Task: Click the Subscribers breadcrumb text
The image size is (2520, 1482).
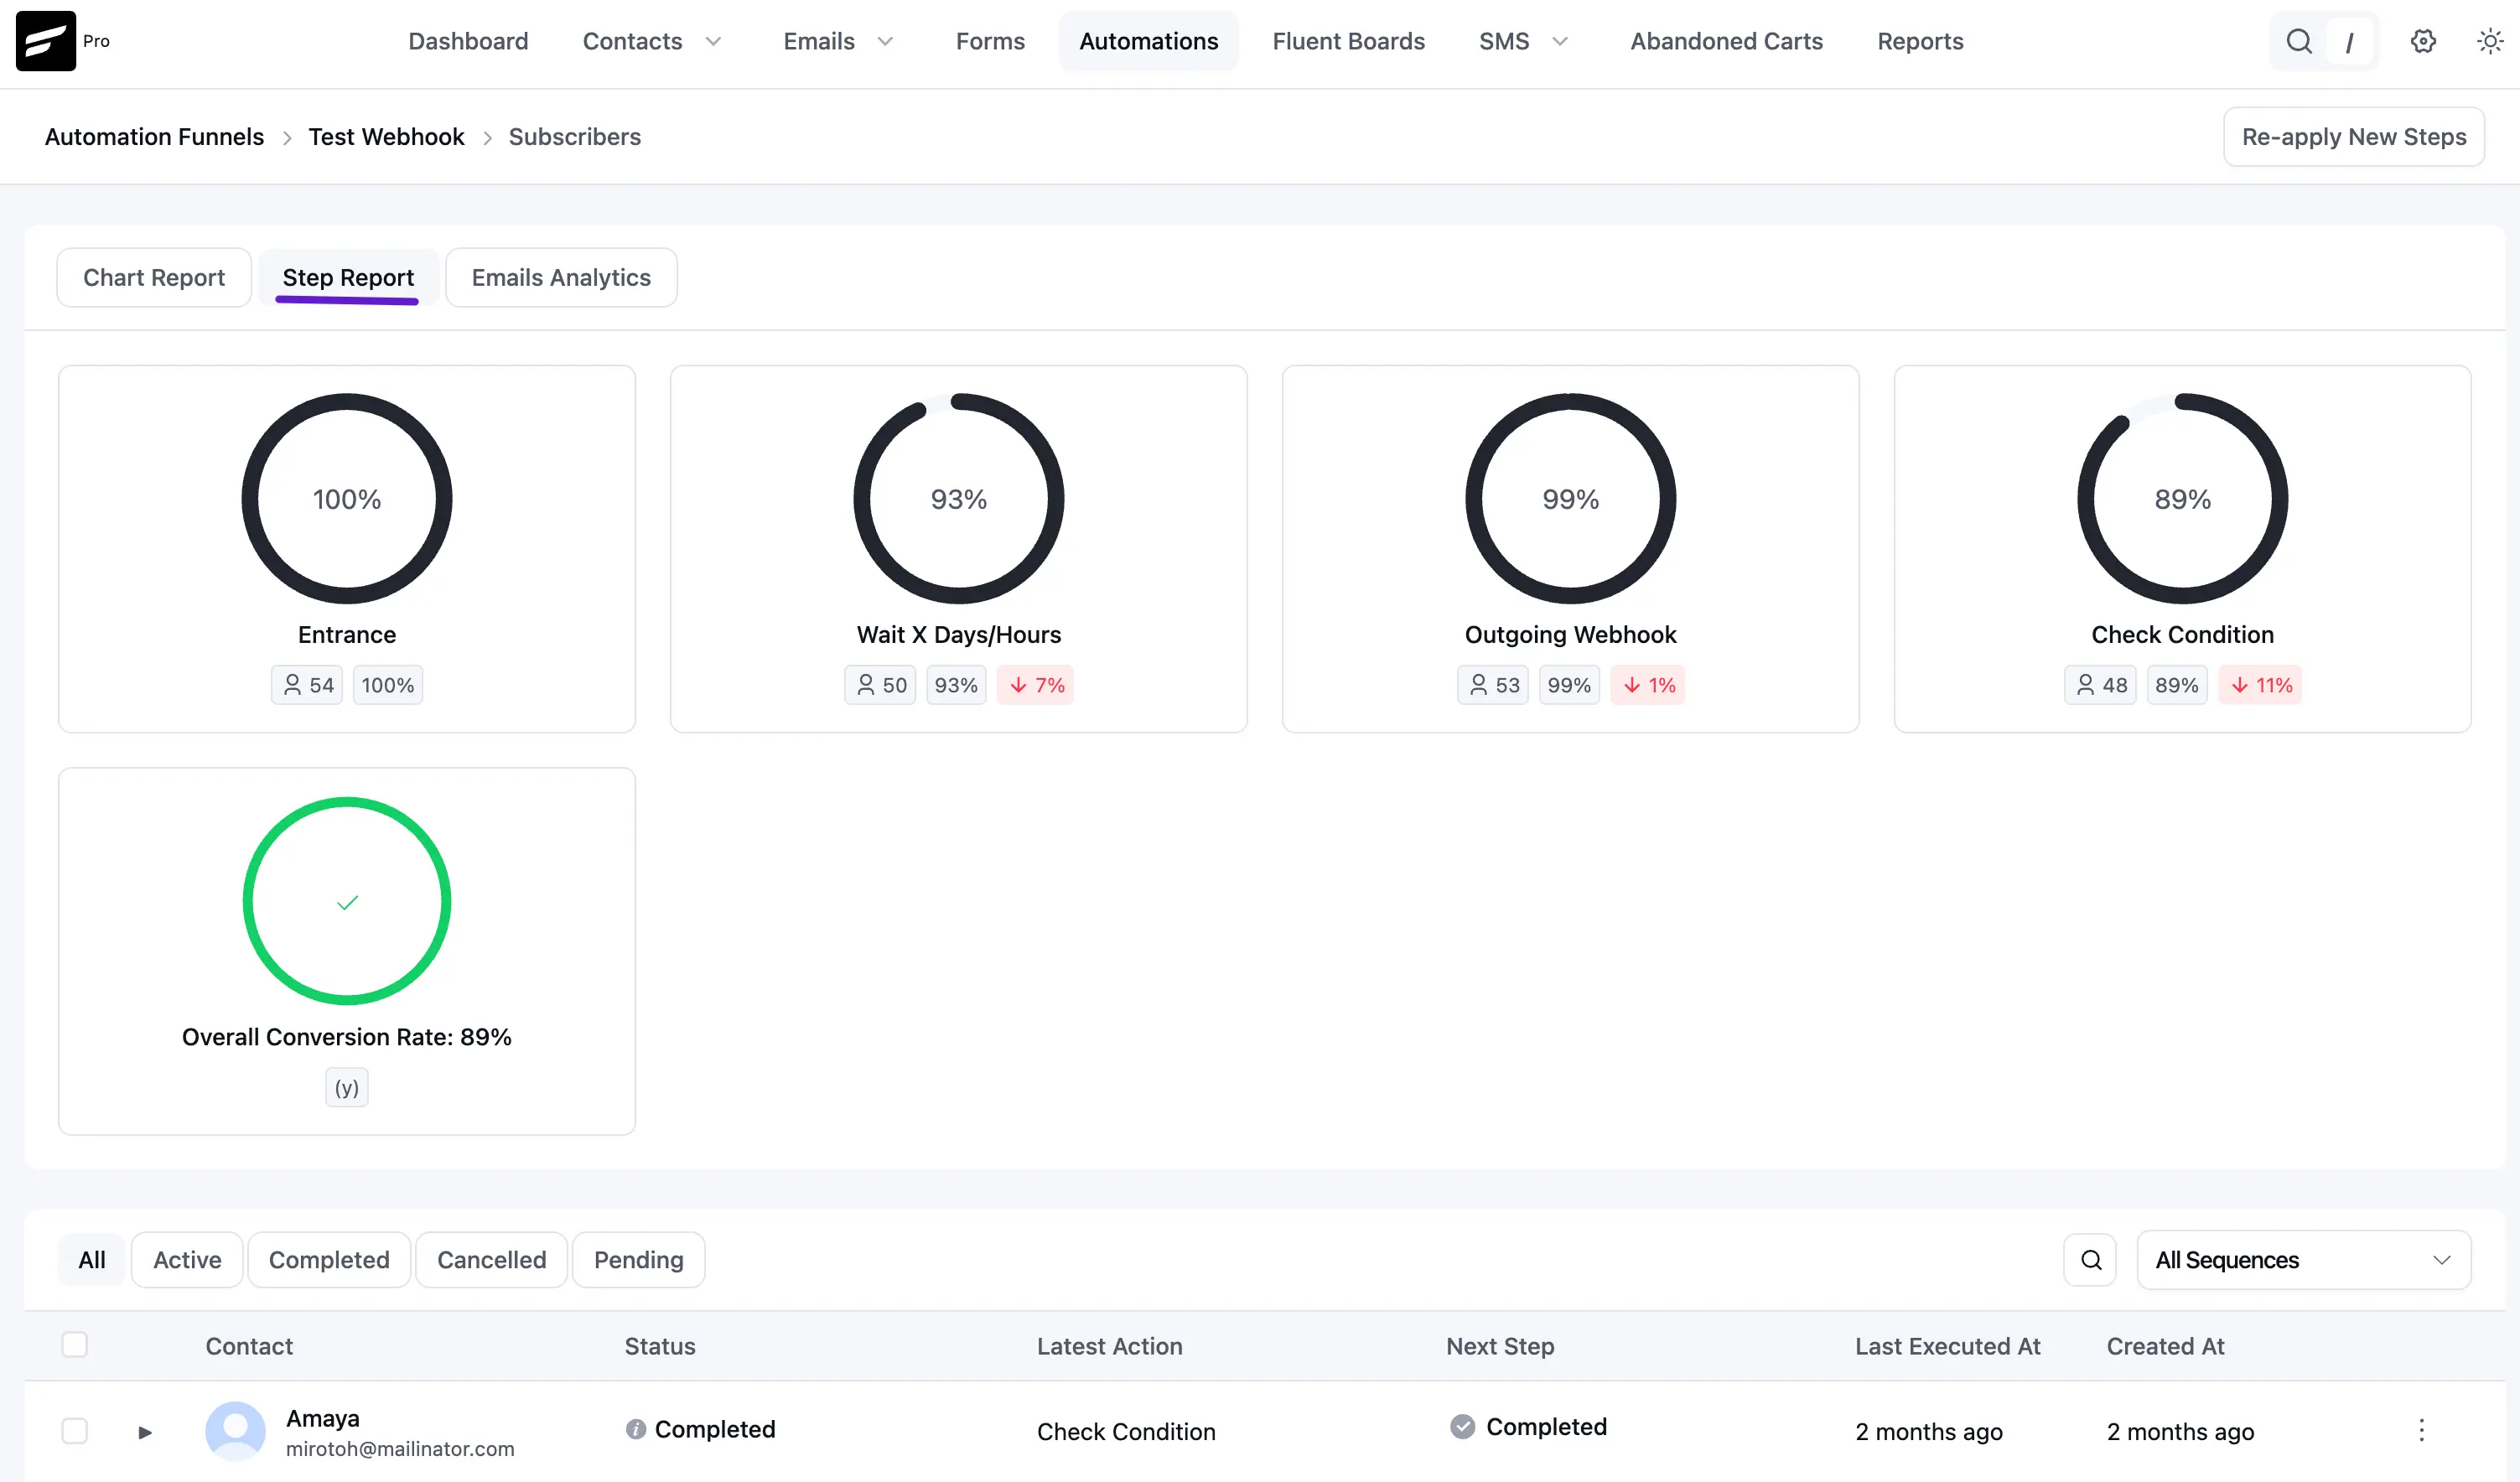Action: [x=575, y=137]
